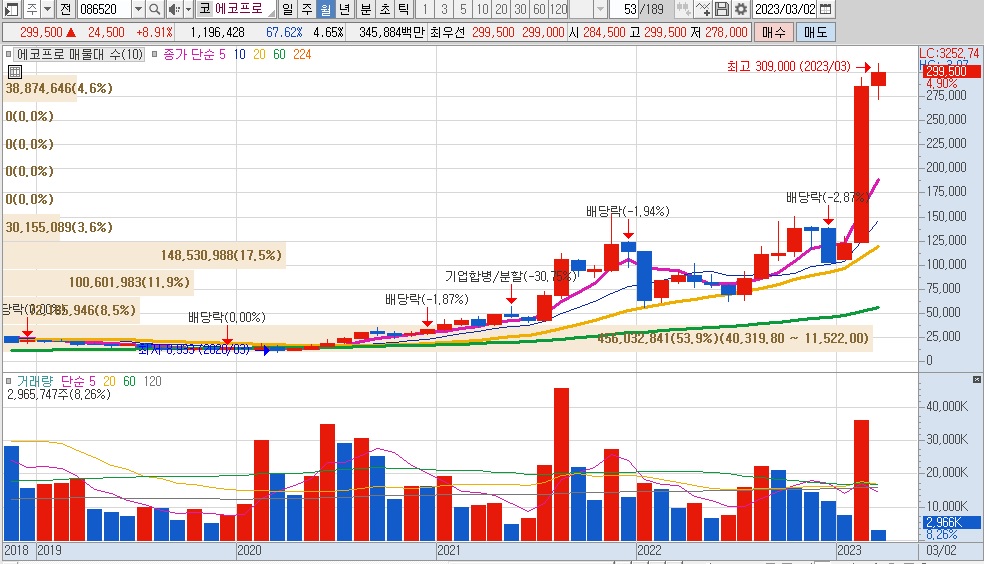This screenshot has width=984, height=564.
Task: Click the 에코프로 stock name field
Action: [x=244, y=9]
